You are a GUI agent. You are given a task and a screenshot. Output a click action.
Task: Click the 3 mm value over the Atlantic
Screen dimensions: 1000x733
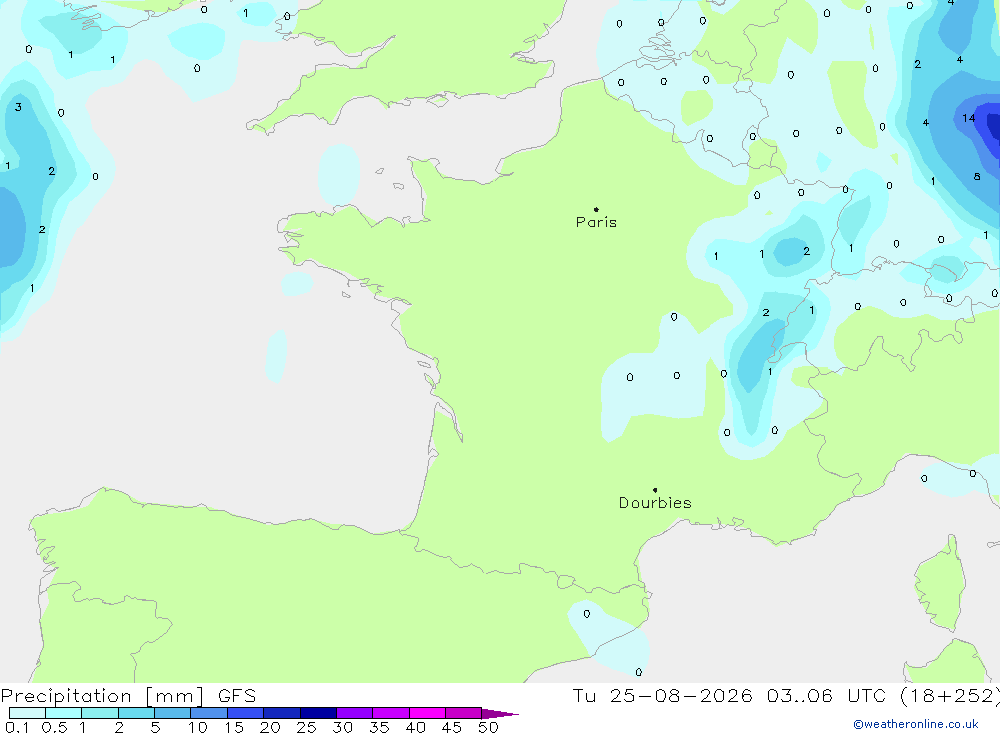[18, 107]
